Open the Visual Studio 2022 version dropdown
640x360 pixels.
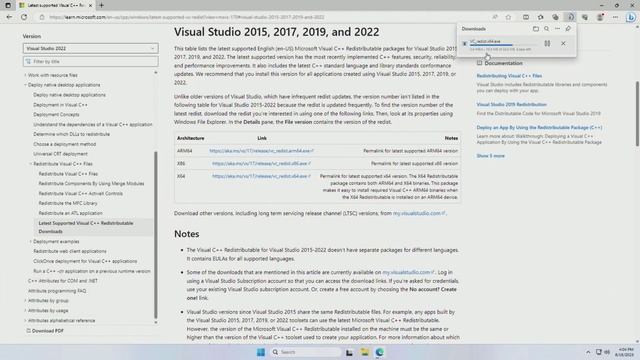(x=91, y=48)
